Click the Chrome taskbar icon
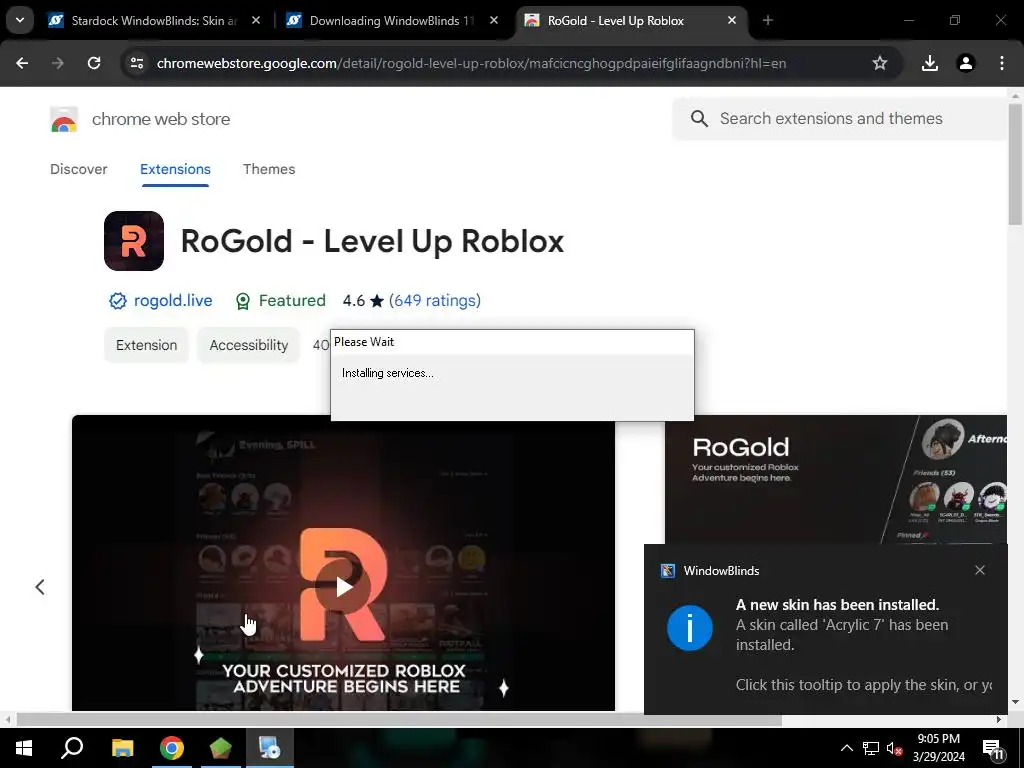This screenshot has height=768, width=1024. pos(172,748)
